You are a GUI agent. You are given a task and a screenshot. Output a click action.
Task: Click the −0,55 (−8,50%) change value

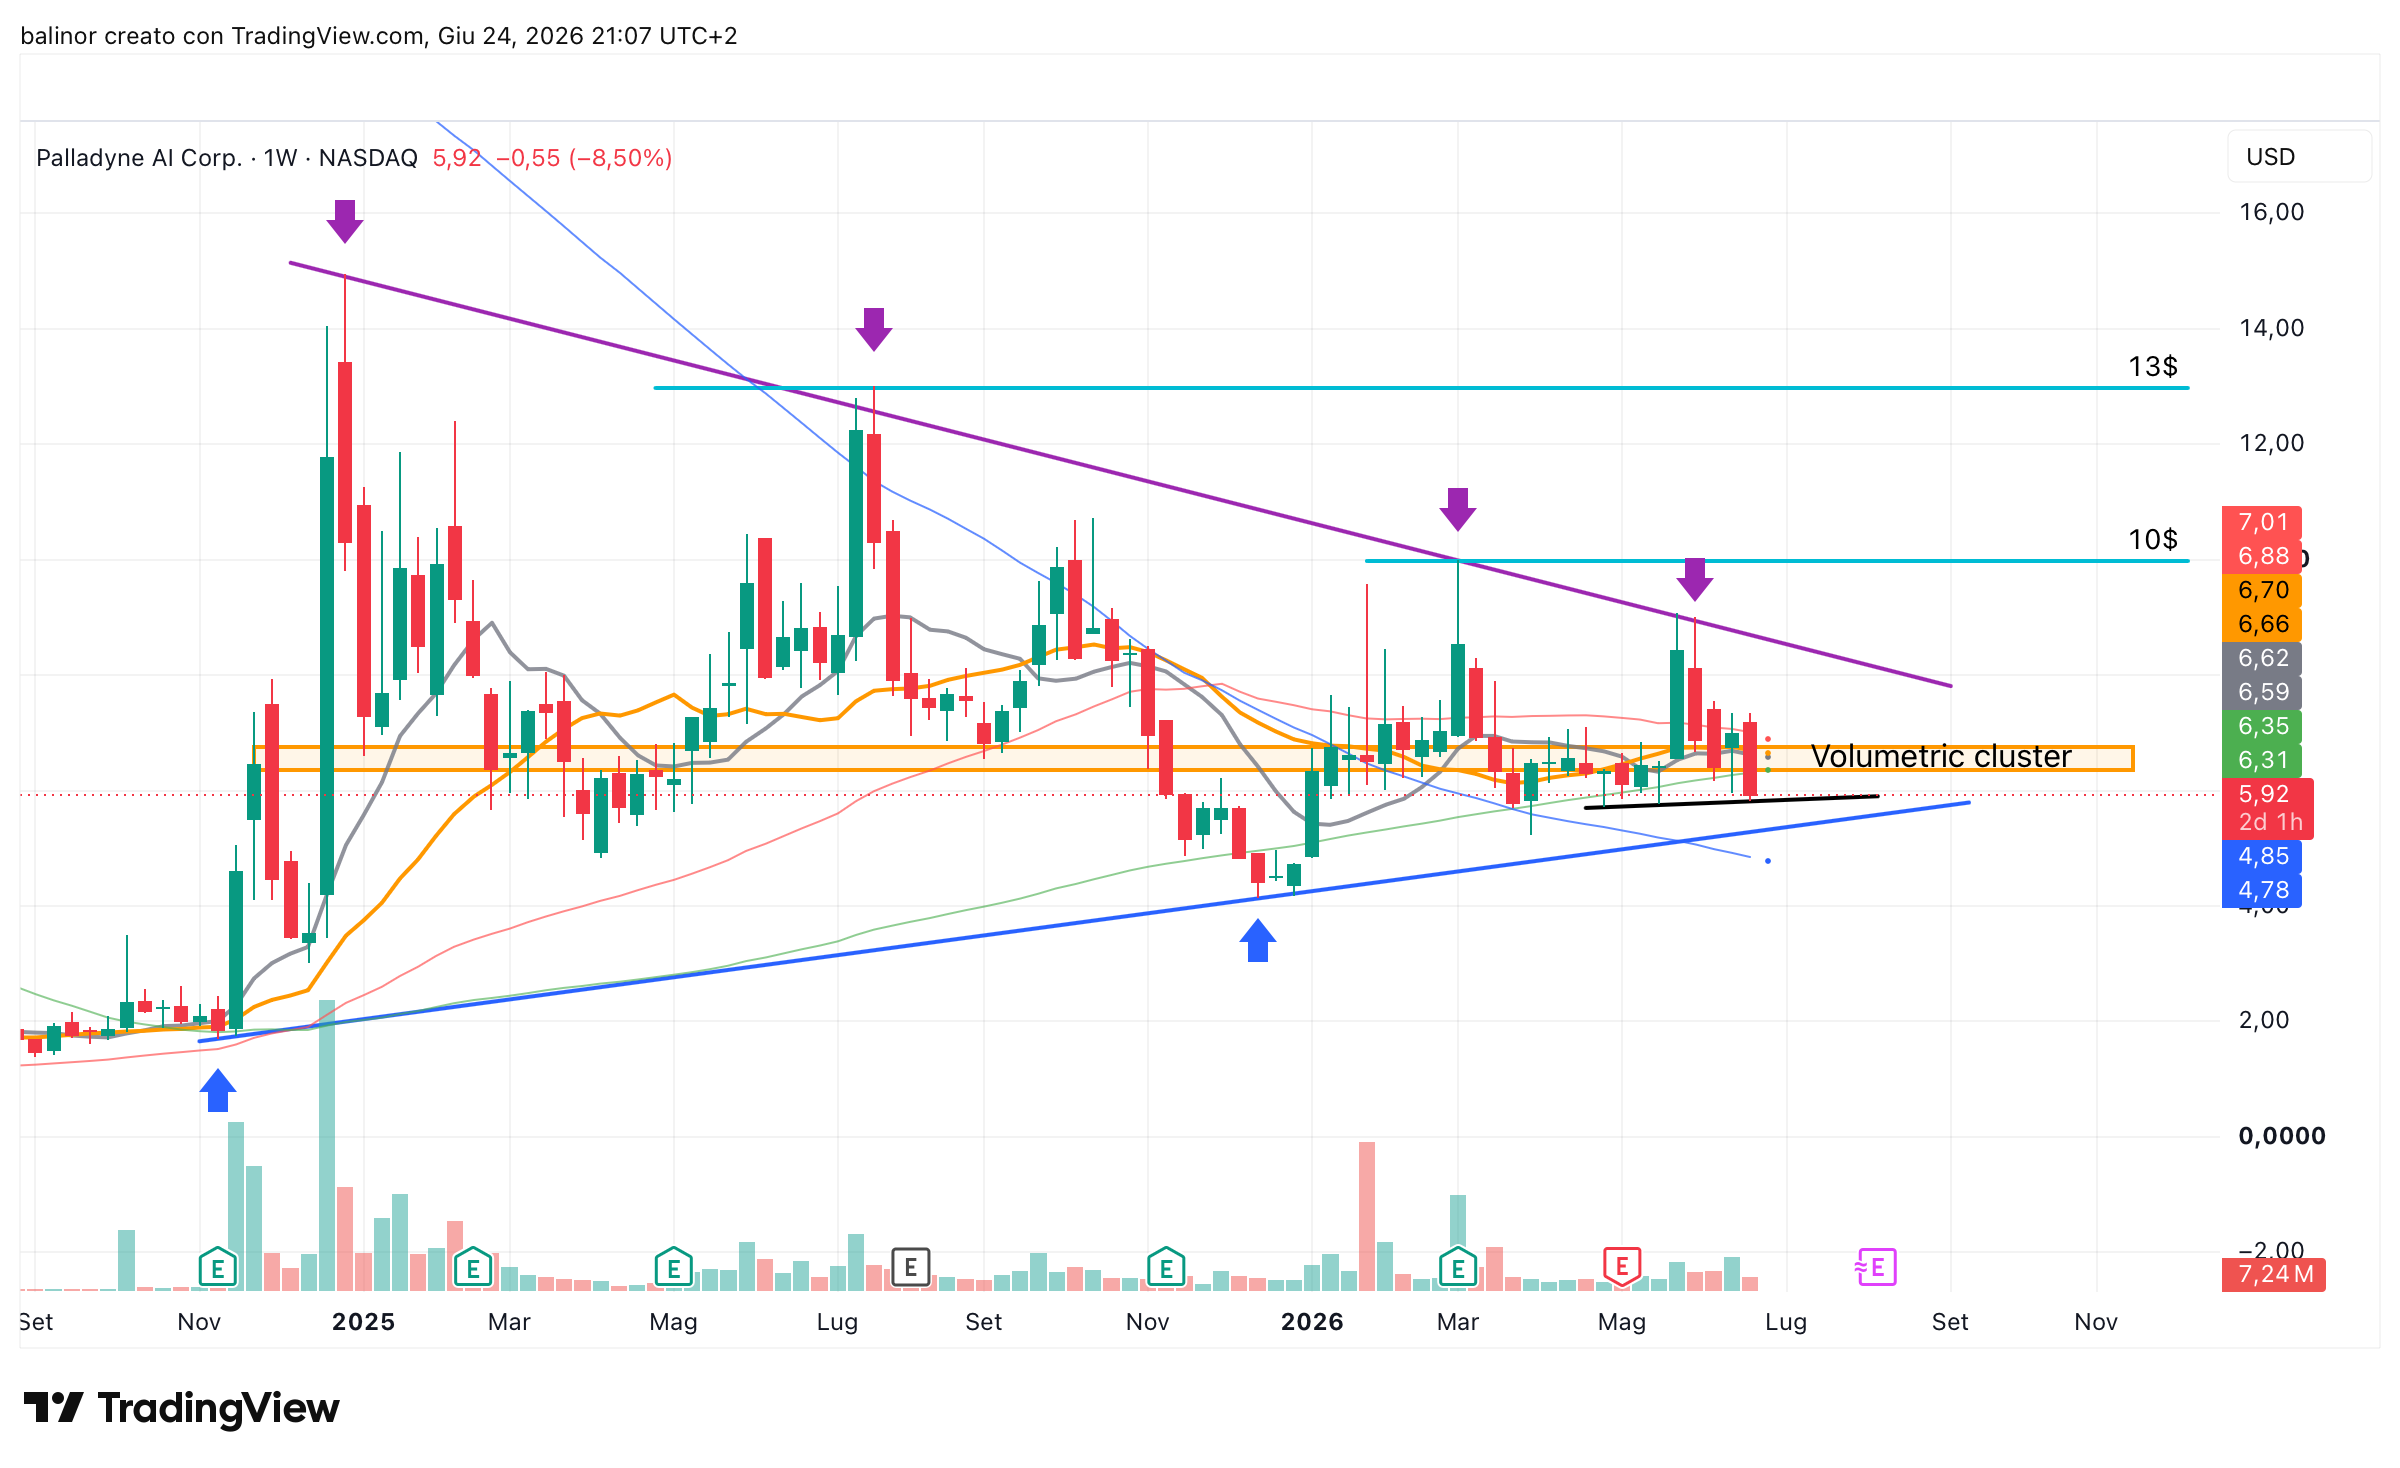(x=584, y=158)
